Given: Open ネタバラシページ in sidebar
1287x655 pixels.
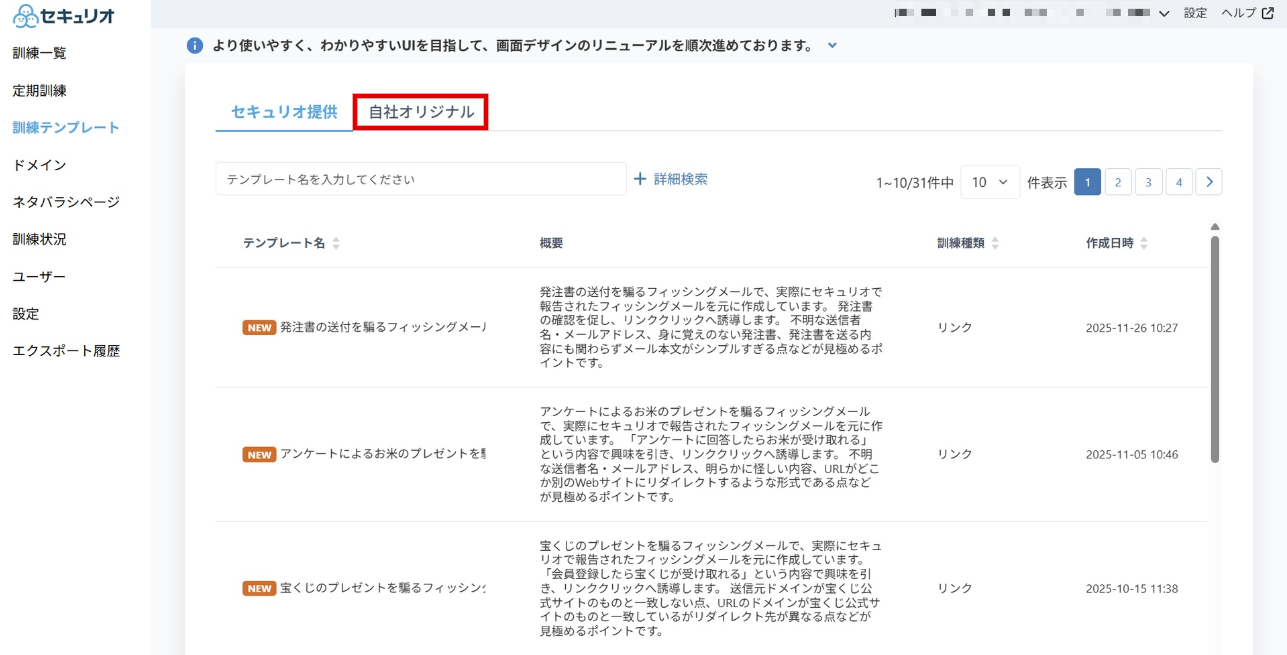Looking at the screenshot, I should (x=66, y=202).
